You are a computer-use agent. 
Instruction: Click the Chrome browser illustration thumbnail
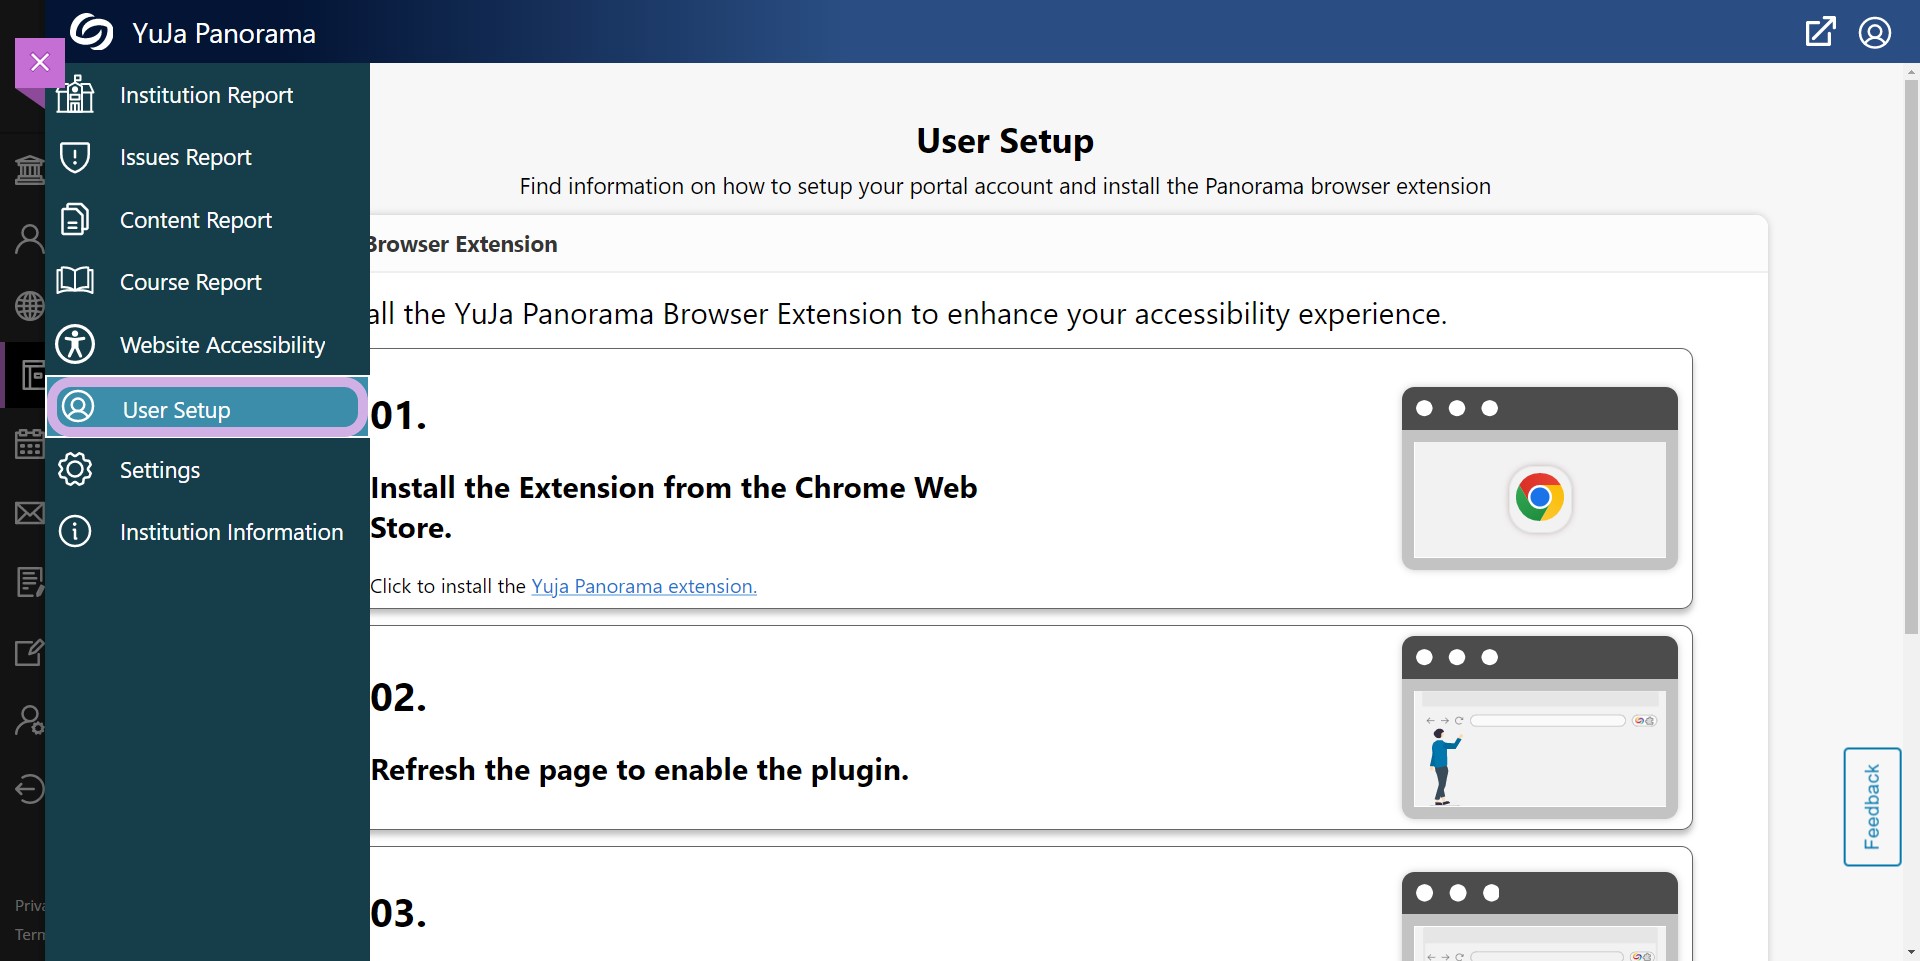(x=1539, y=478)
